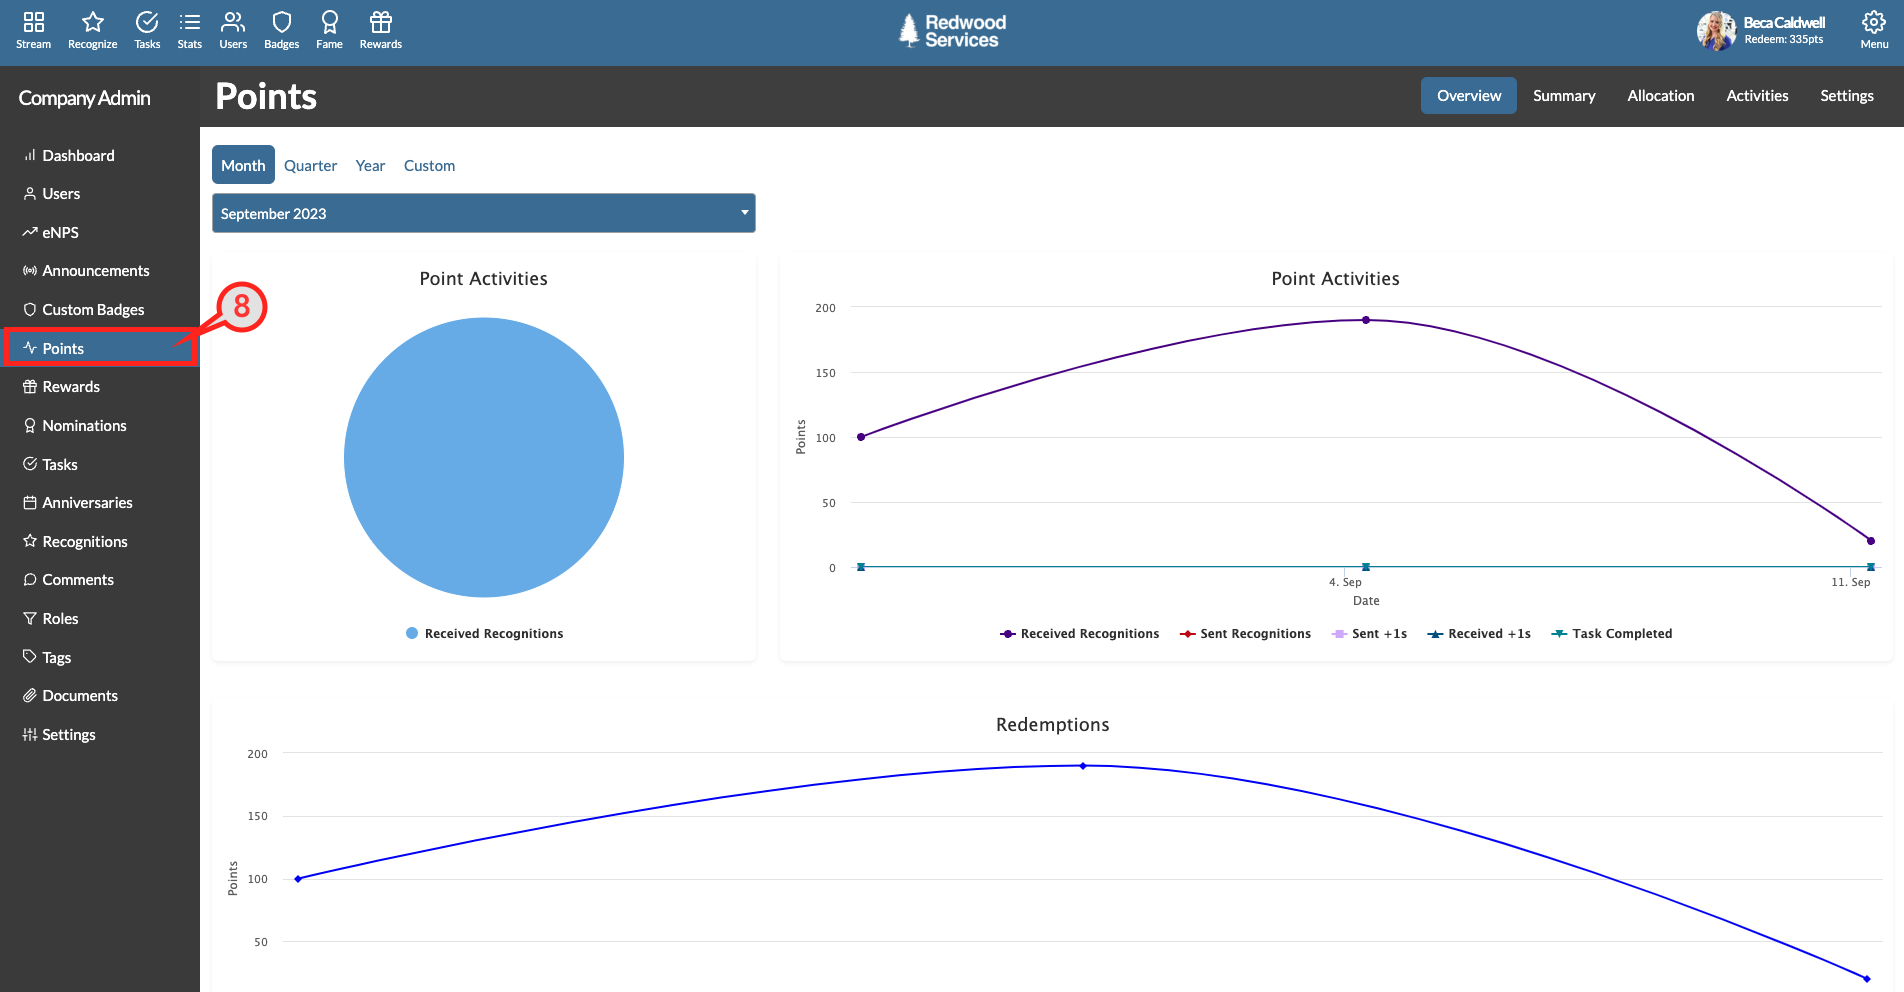Toggle Received Recognitions line series legend
Image resolution: width=1904 pixels, height=992 pixels.
(1080, 634)
